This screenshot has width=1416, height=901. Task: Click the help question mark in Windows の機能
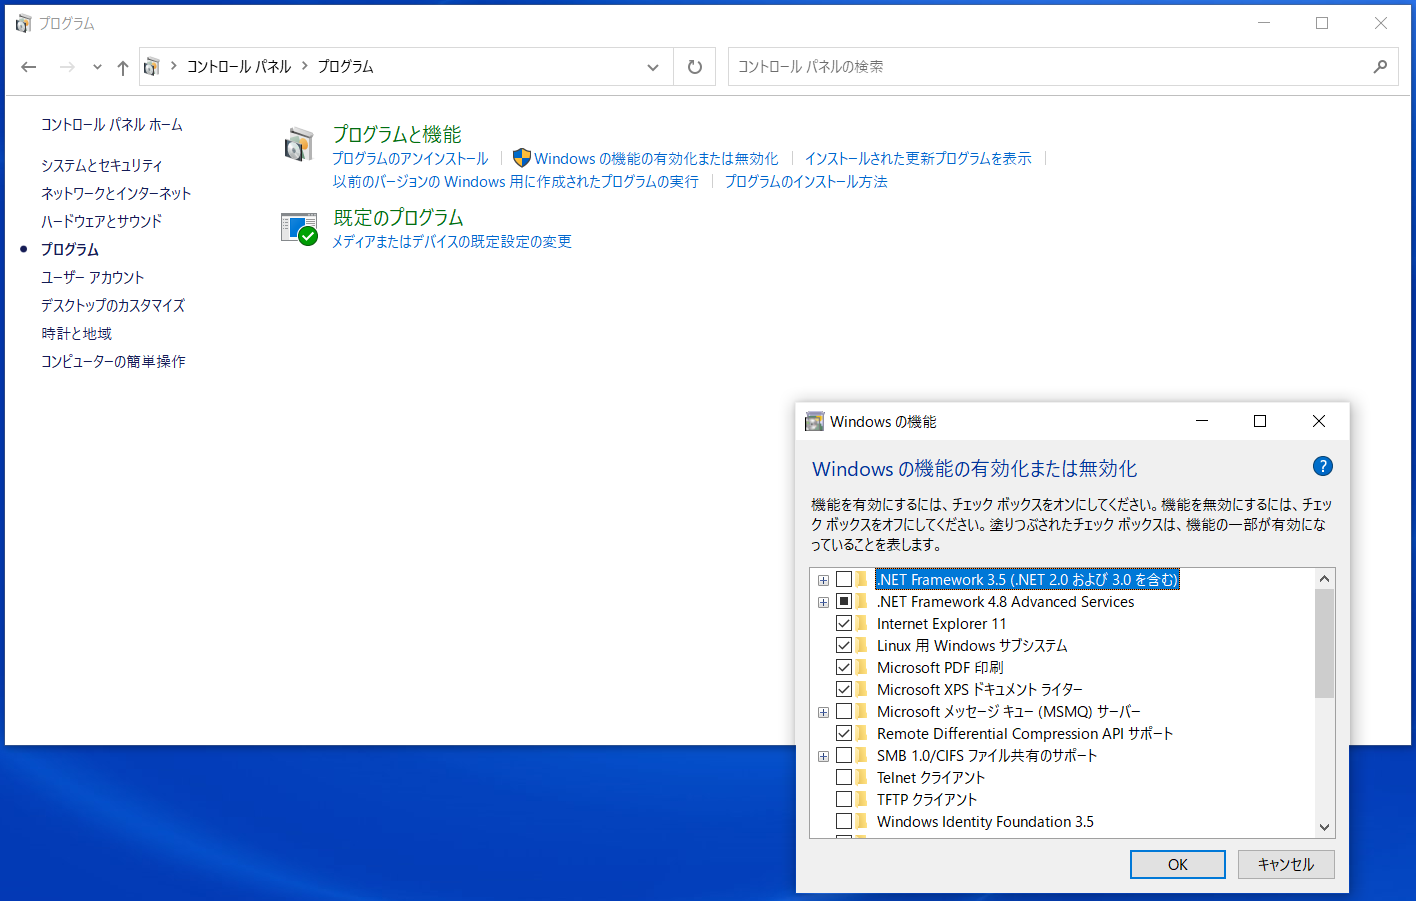click(x=1322, y=466)
